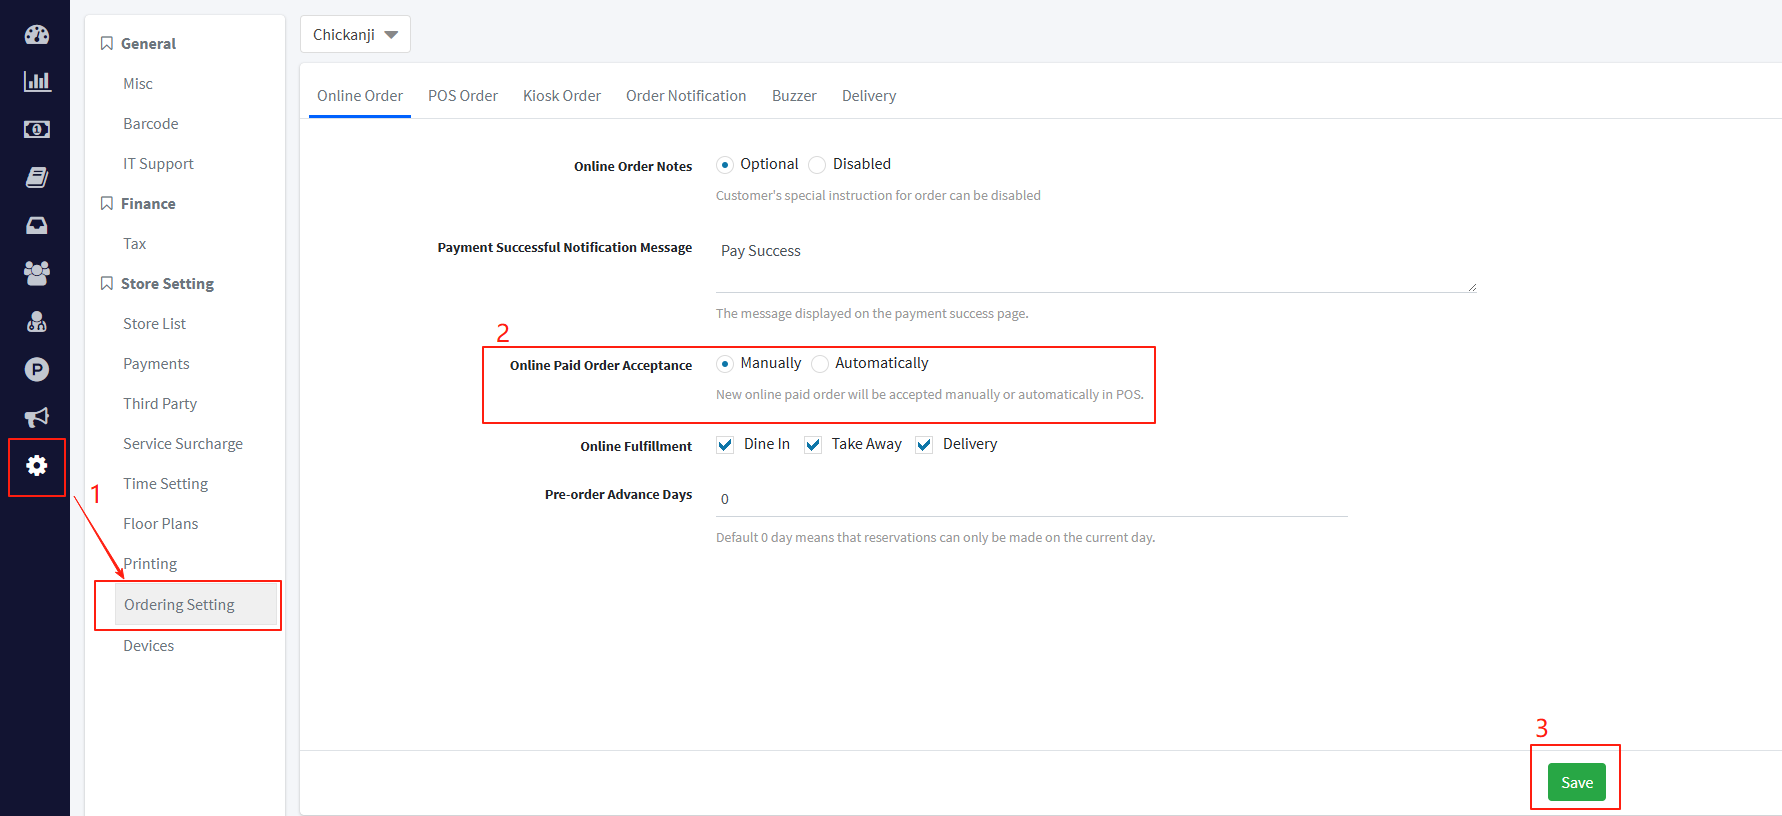Viewport: 1782px width, 816px height.
Task: Click the Finance section header
Action: 148,203
